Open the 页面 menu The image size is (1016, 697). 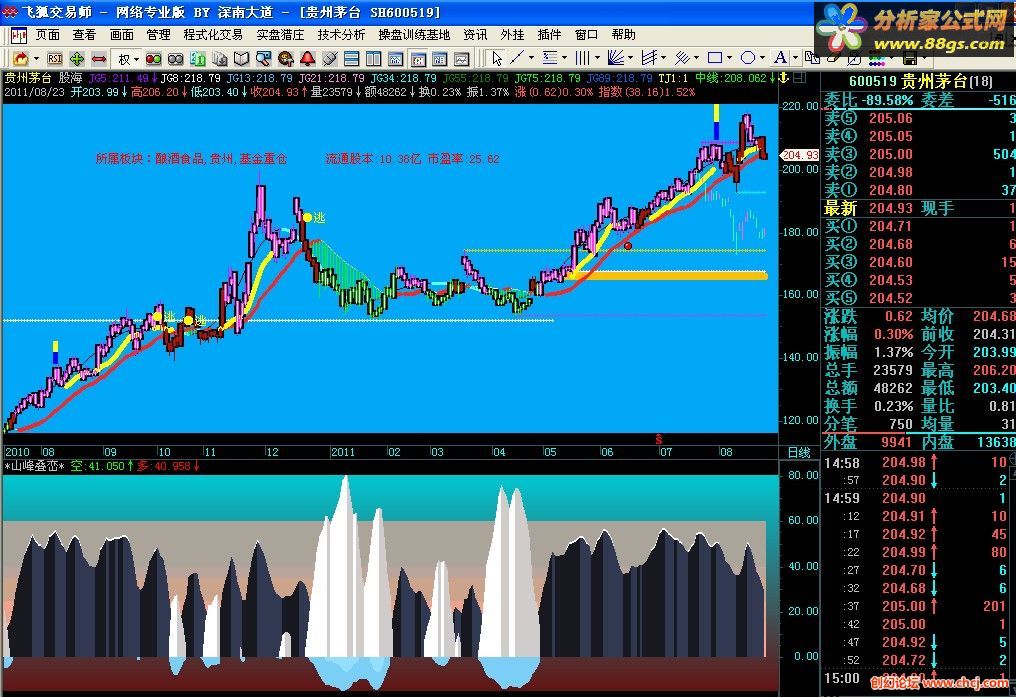(x=47, y=35)
